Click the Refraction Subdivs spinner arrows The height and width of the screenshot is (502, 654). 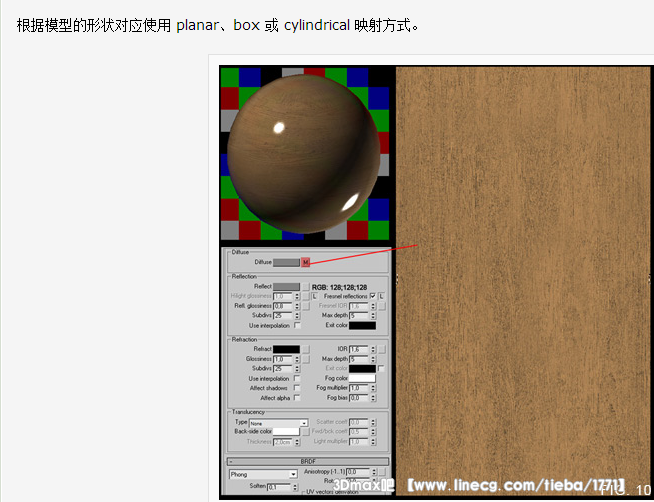[297, 369]
